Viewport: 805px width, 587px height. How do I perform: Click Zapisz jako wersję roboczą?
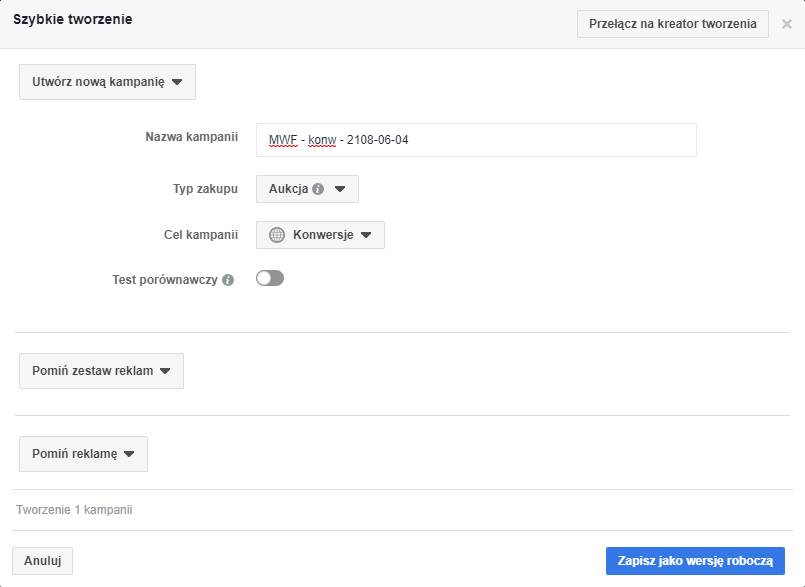695,561
